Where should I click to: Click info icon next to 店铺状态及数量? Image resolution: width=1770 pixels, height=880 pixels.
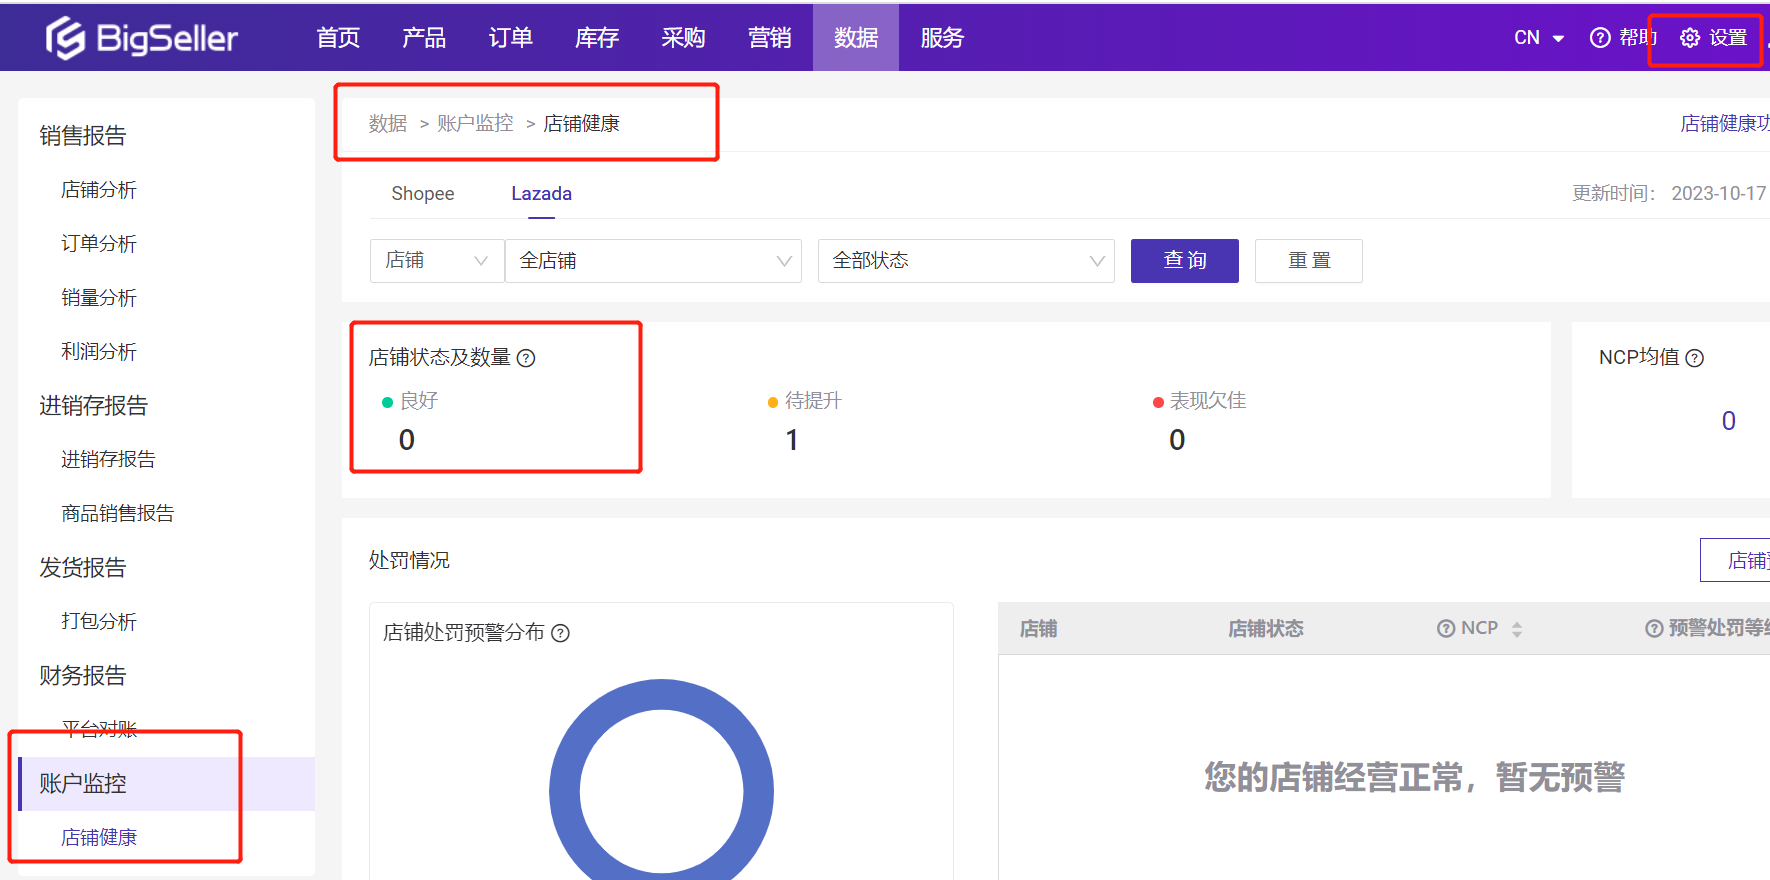526,358
